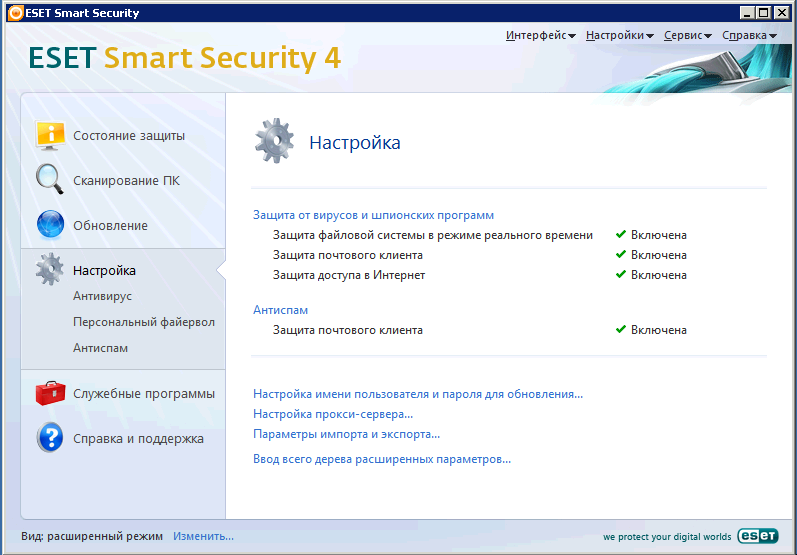This screenshot has width=797, height=555.
Task: Open the Сервис dropdown menu
Action: 688,35
